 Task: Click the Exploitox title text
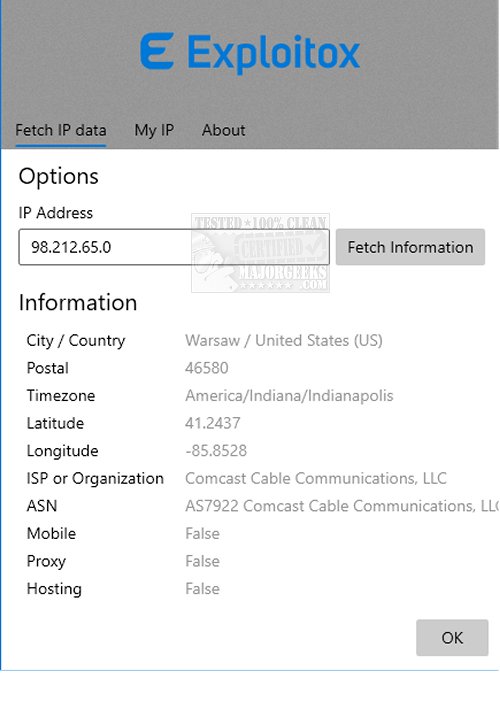pyautogui.click(x=274, y=53)
